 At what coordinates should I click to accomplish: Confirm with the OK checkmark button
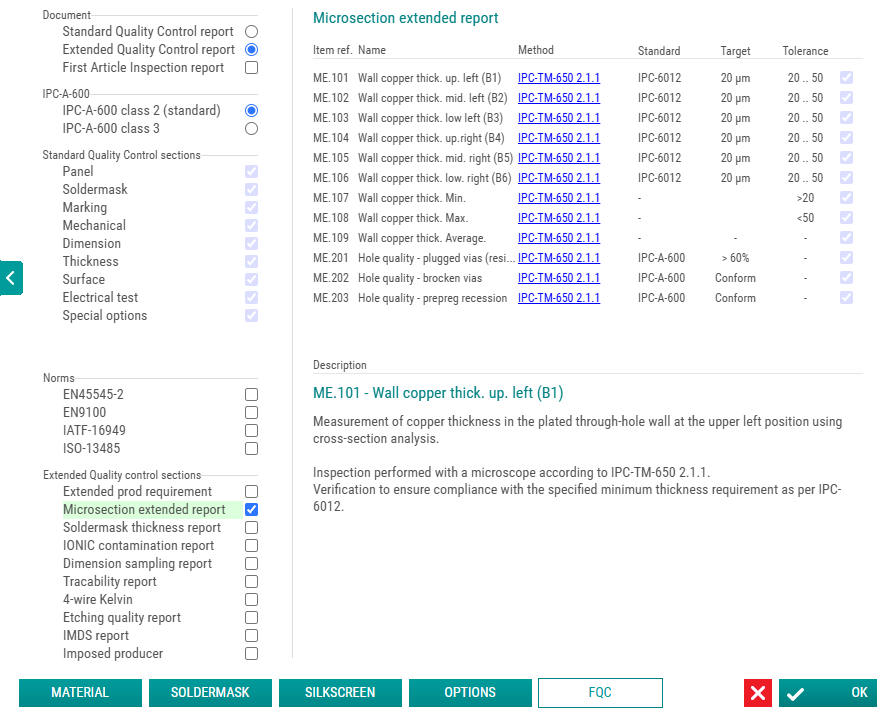coord(828,692)
